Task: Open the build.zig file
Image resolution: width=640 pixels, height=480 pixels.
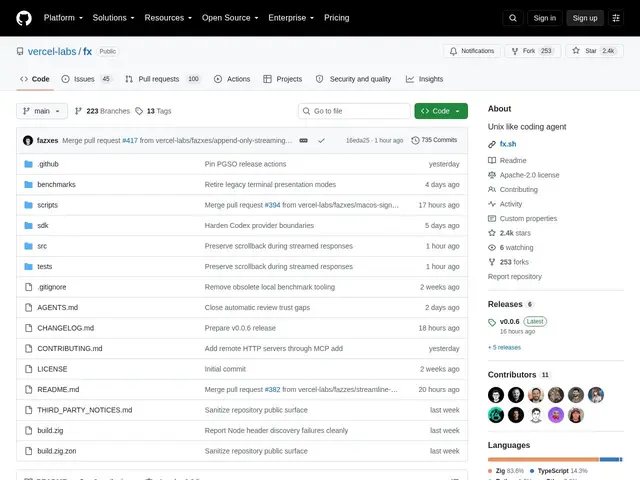Action: click(50, 430)
